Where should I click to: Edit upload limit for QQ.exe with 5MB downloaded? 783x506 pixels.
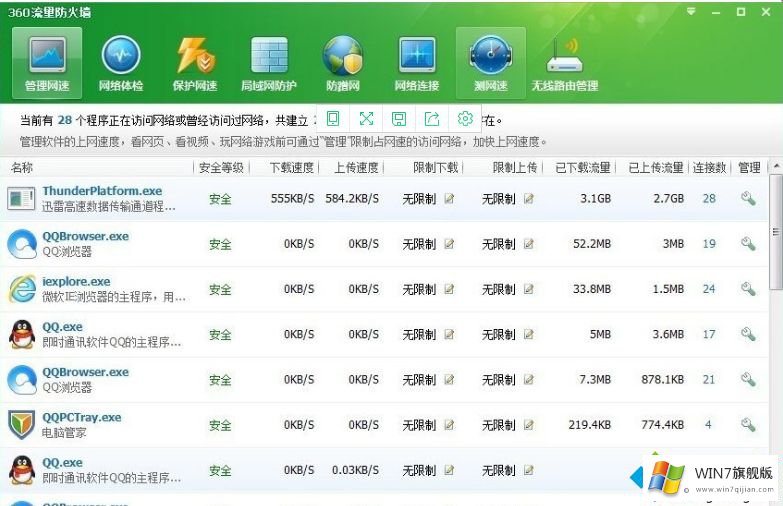click(x=529, y=335)
